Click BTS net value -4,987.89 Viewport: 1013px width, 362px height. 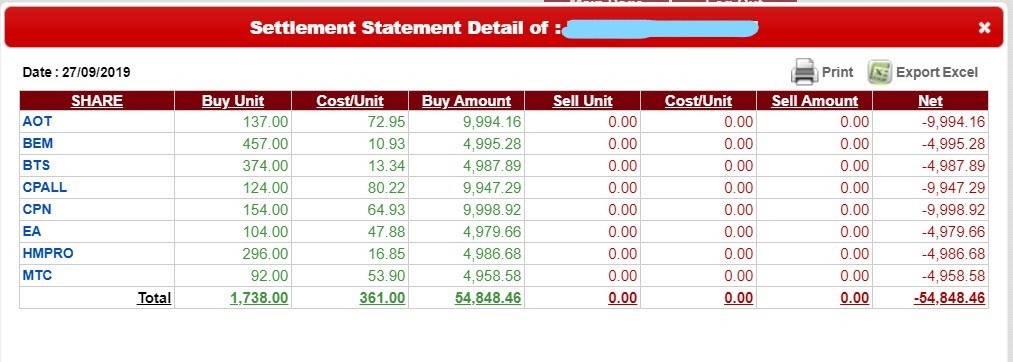point(954,166)
